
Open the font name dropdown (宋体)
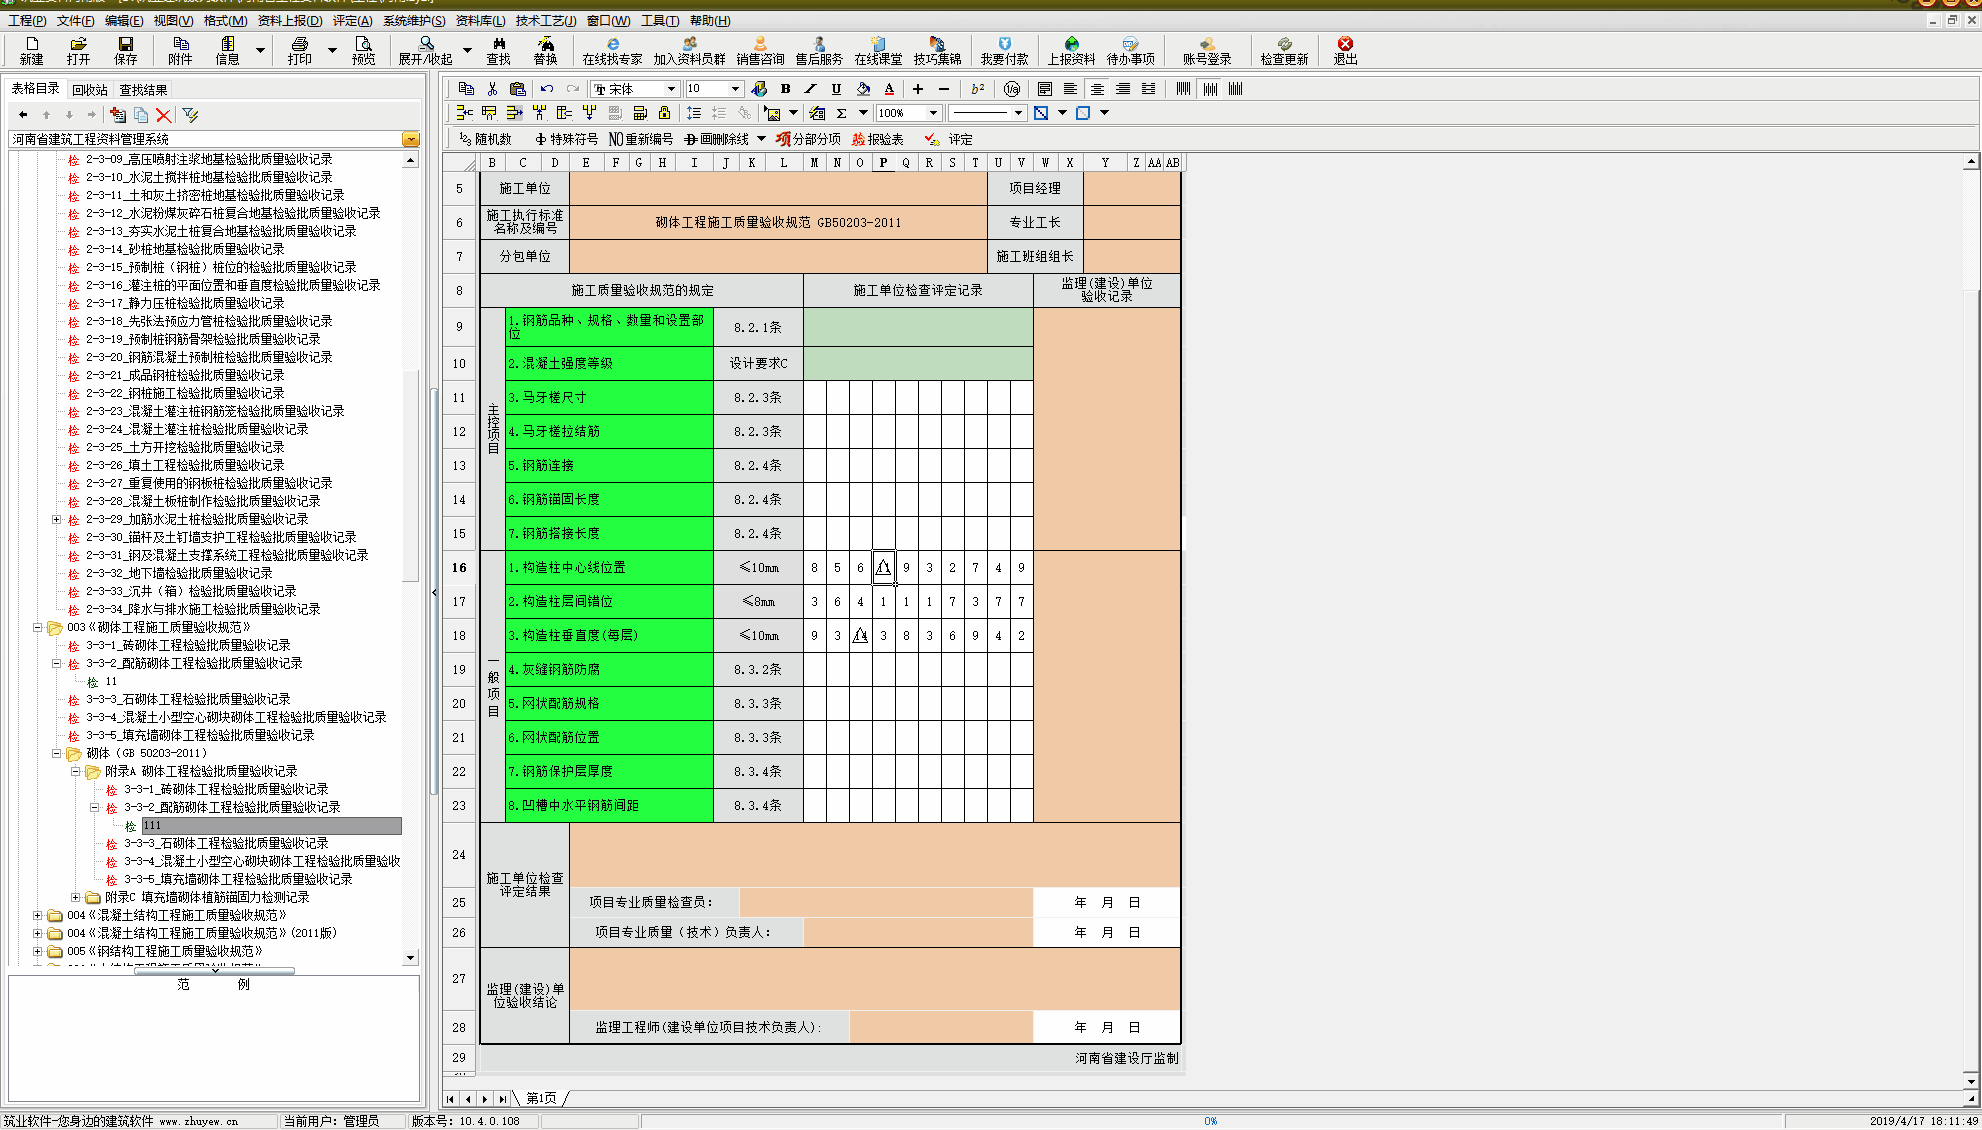(672, 89)
